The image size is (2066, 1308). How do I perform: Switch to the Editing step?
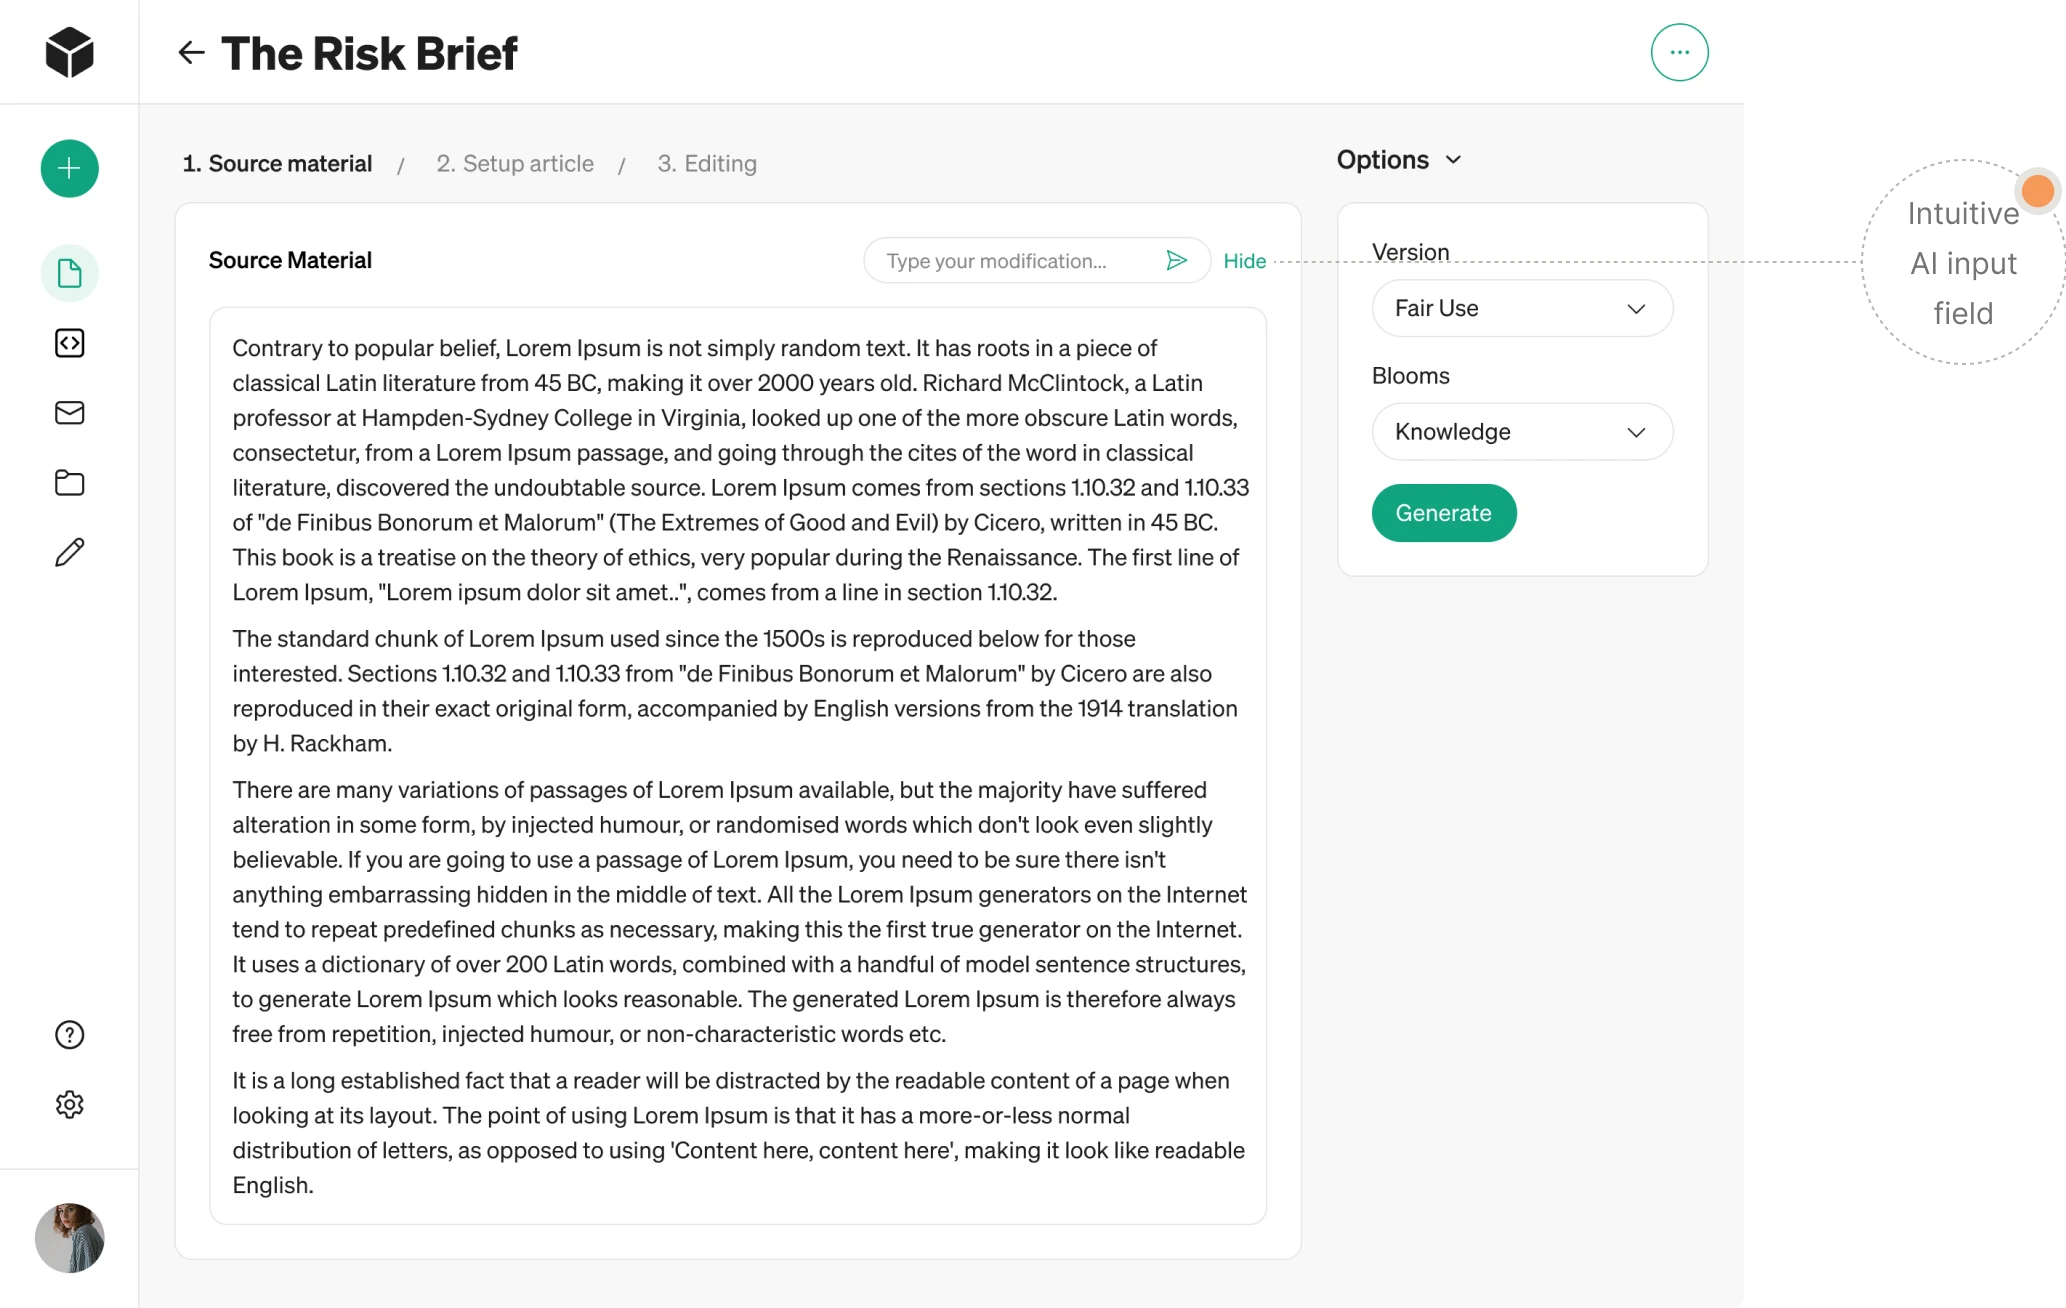click(706, 163)
